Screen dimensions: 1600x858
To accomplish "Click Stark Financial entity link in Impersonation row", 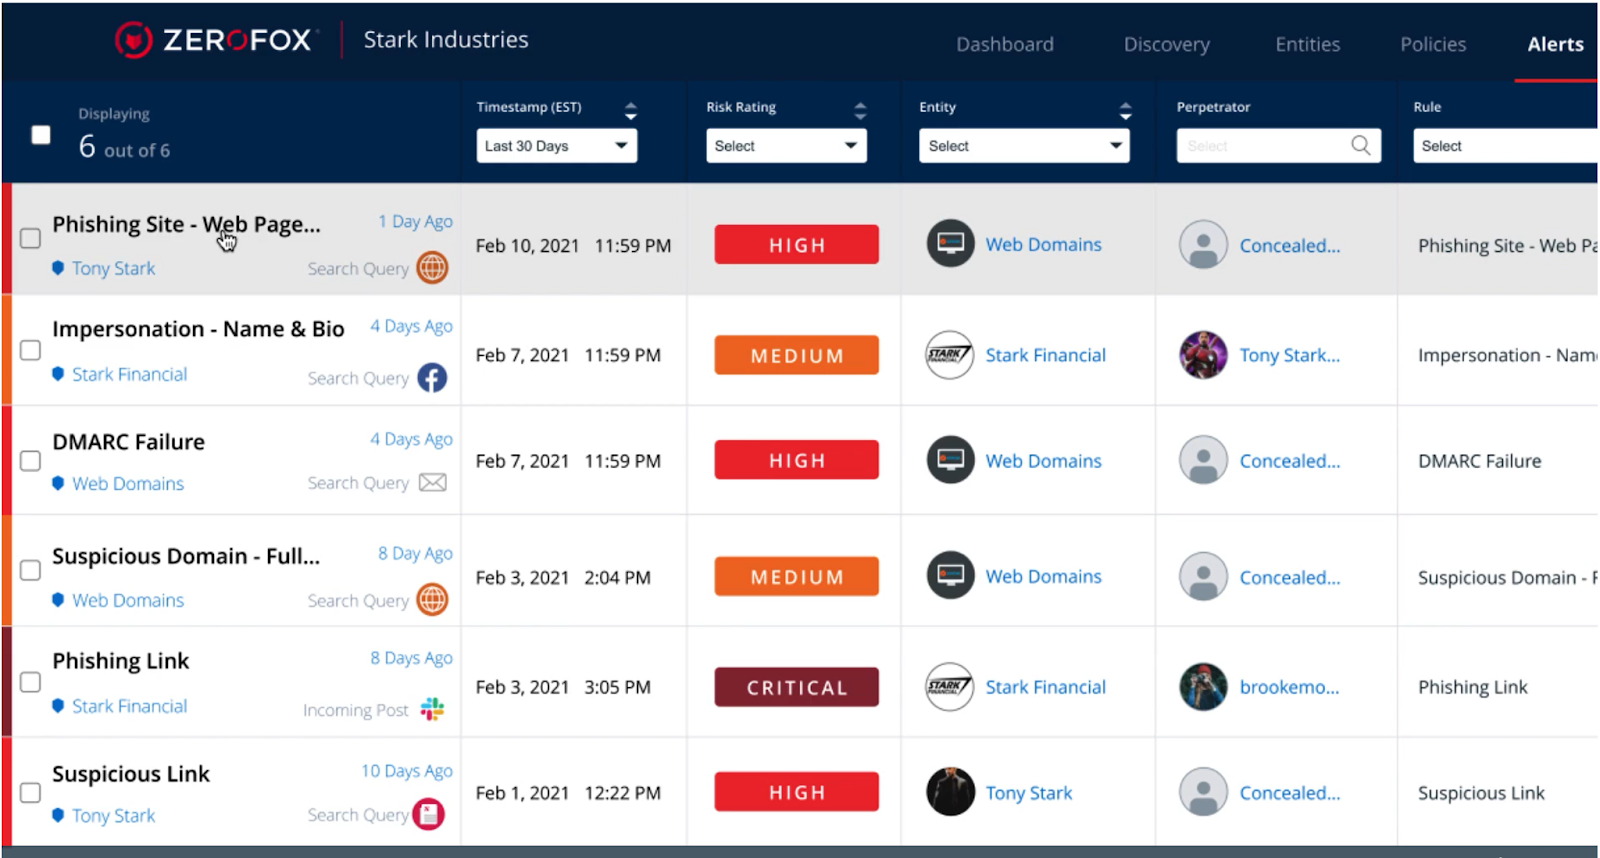I will 1046,355.
